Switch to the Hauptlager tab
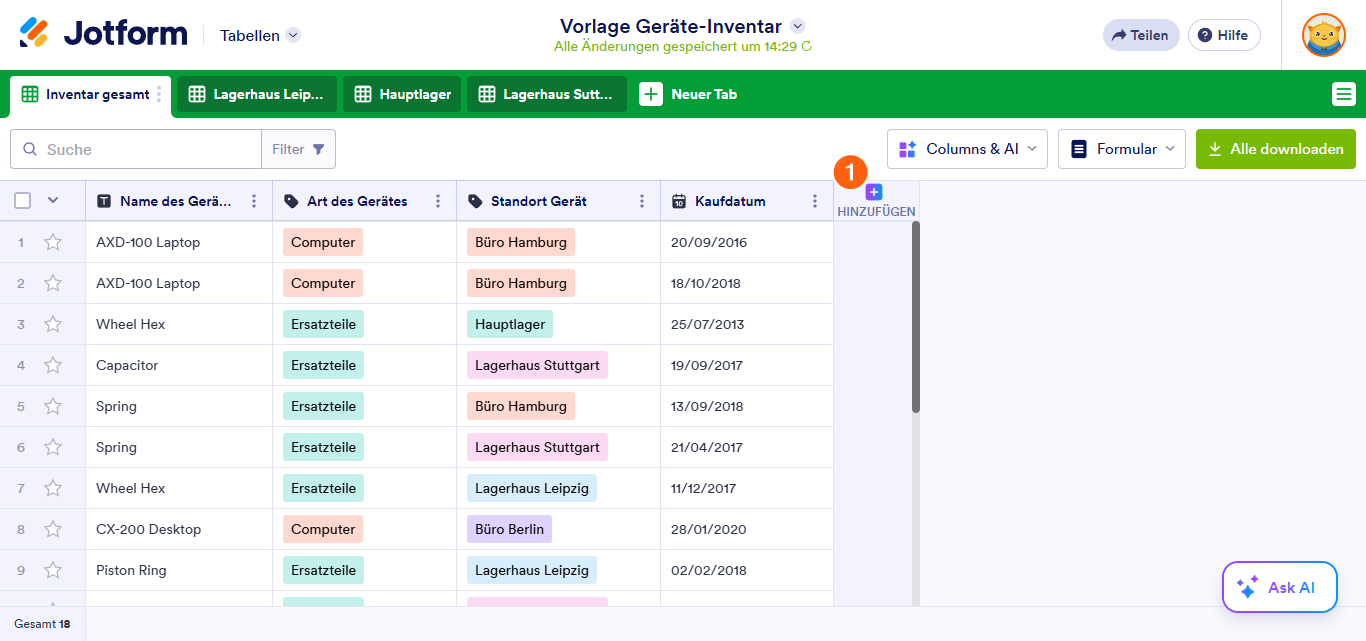Image resolution: width=1366 pixels, height=641 pixels. (401, 93)
